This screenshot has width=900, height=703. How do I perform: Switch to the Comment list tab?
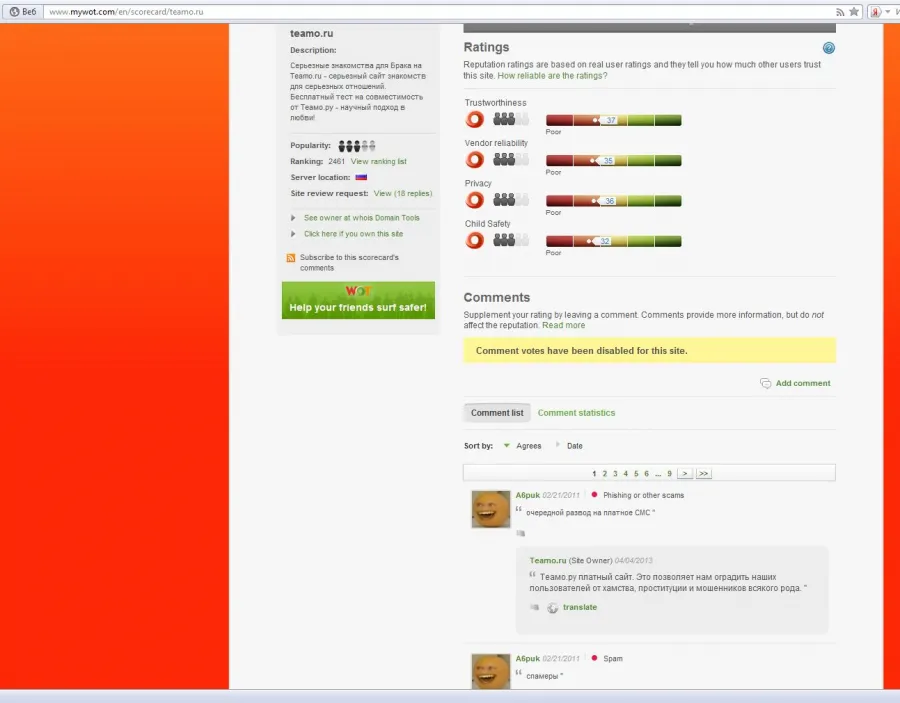pos(497,413)
